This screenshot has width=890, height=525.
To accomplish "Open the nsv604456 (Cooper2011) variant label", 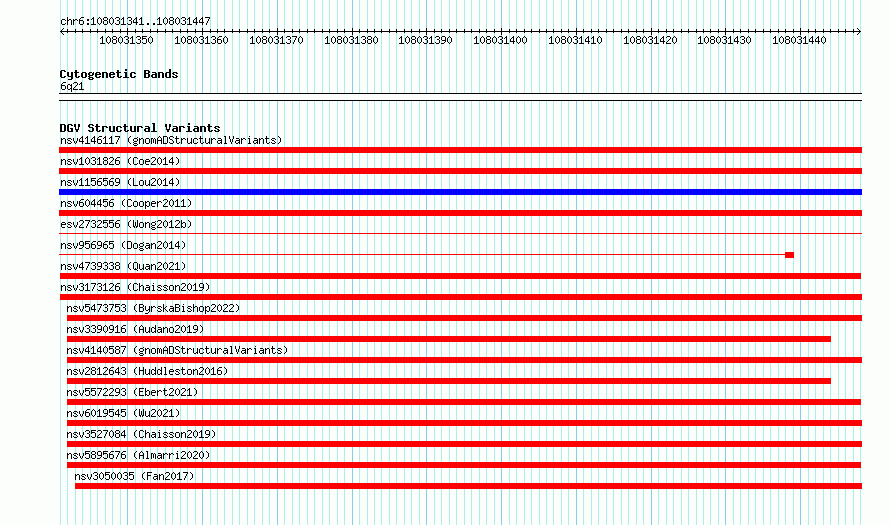I will (126, 203).
